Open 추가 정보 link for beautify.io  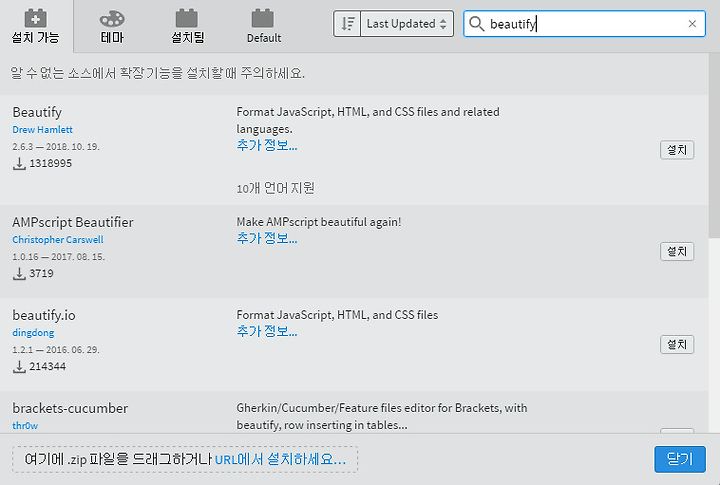pos(267,331)
